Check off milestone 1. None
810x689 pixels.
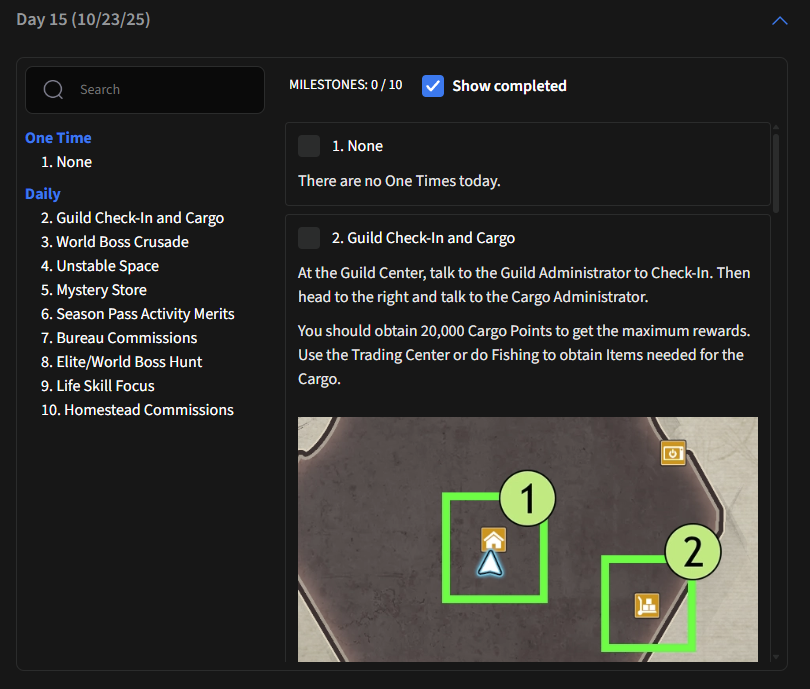309,146
